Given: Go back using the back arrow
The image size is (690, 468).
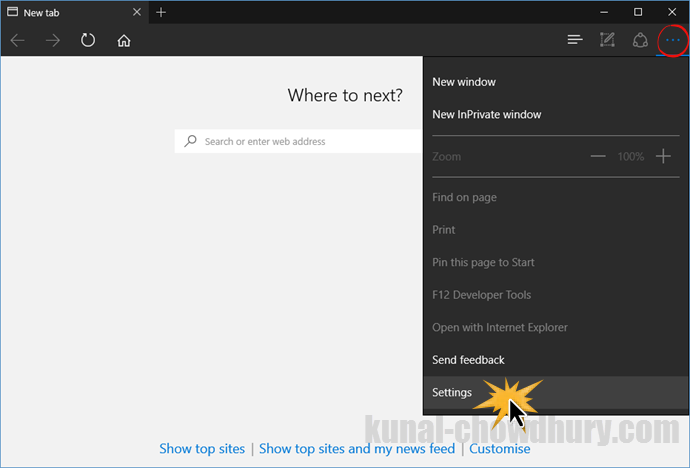Looking at the screenshot, I should (18, 40).
